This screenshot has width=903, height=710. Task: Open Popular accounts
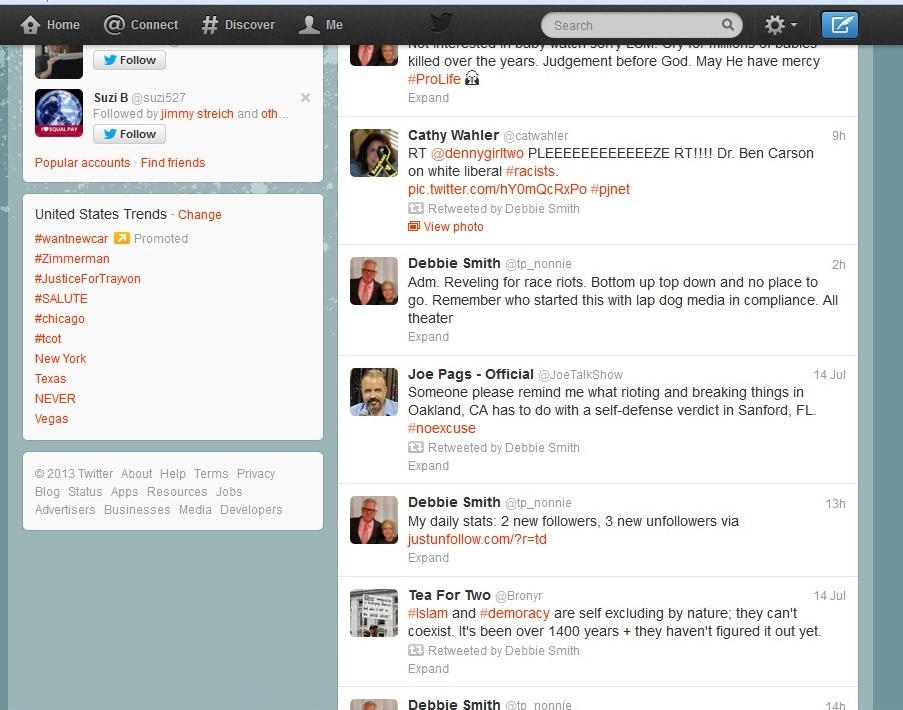coord(82,163)
